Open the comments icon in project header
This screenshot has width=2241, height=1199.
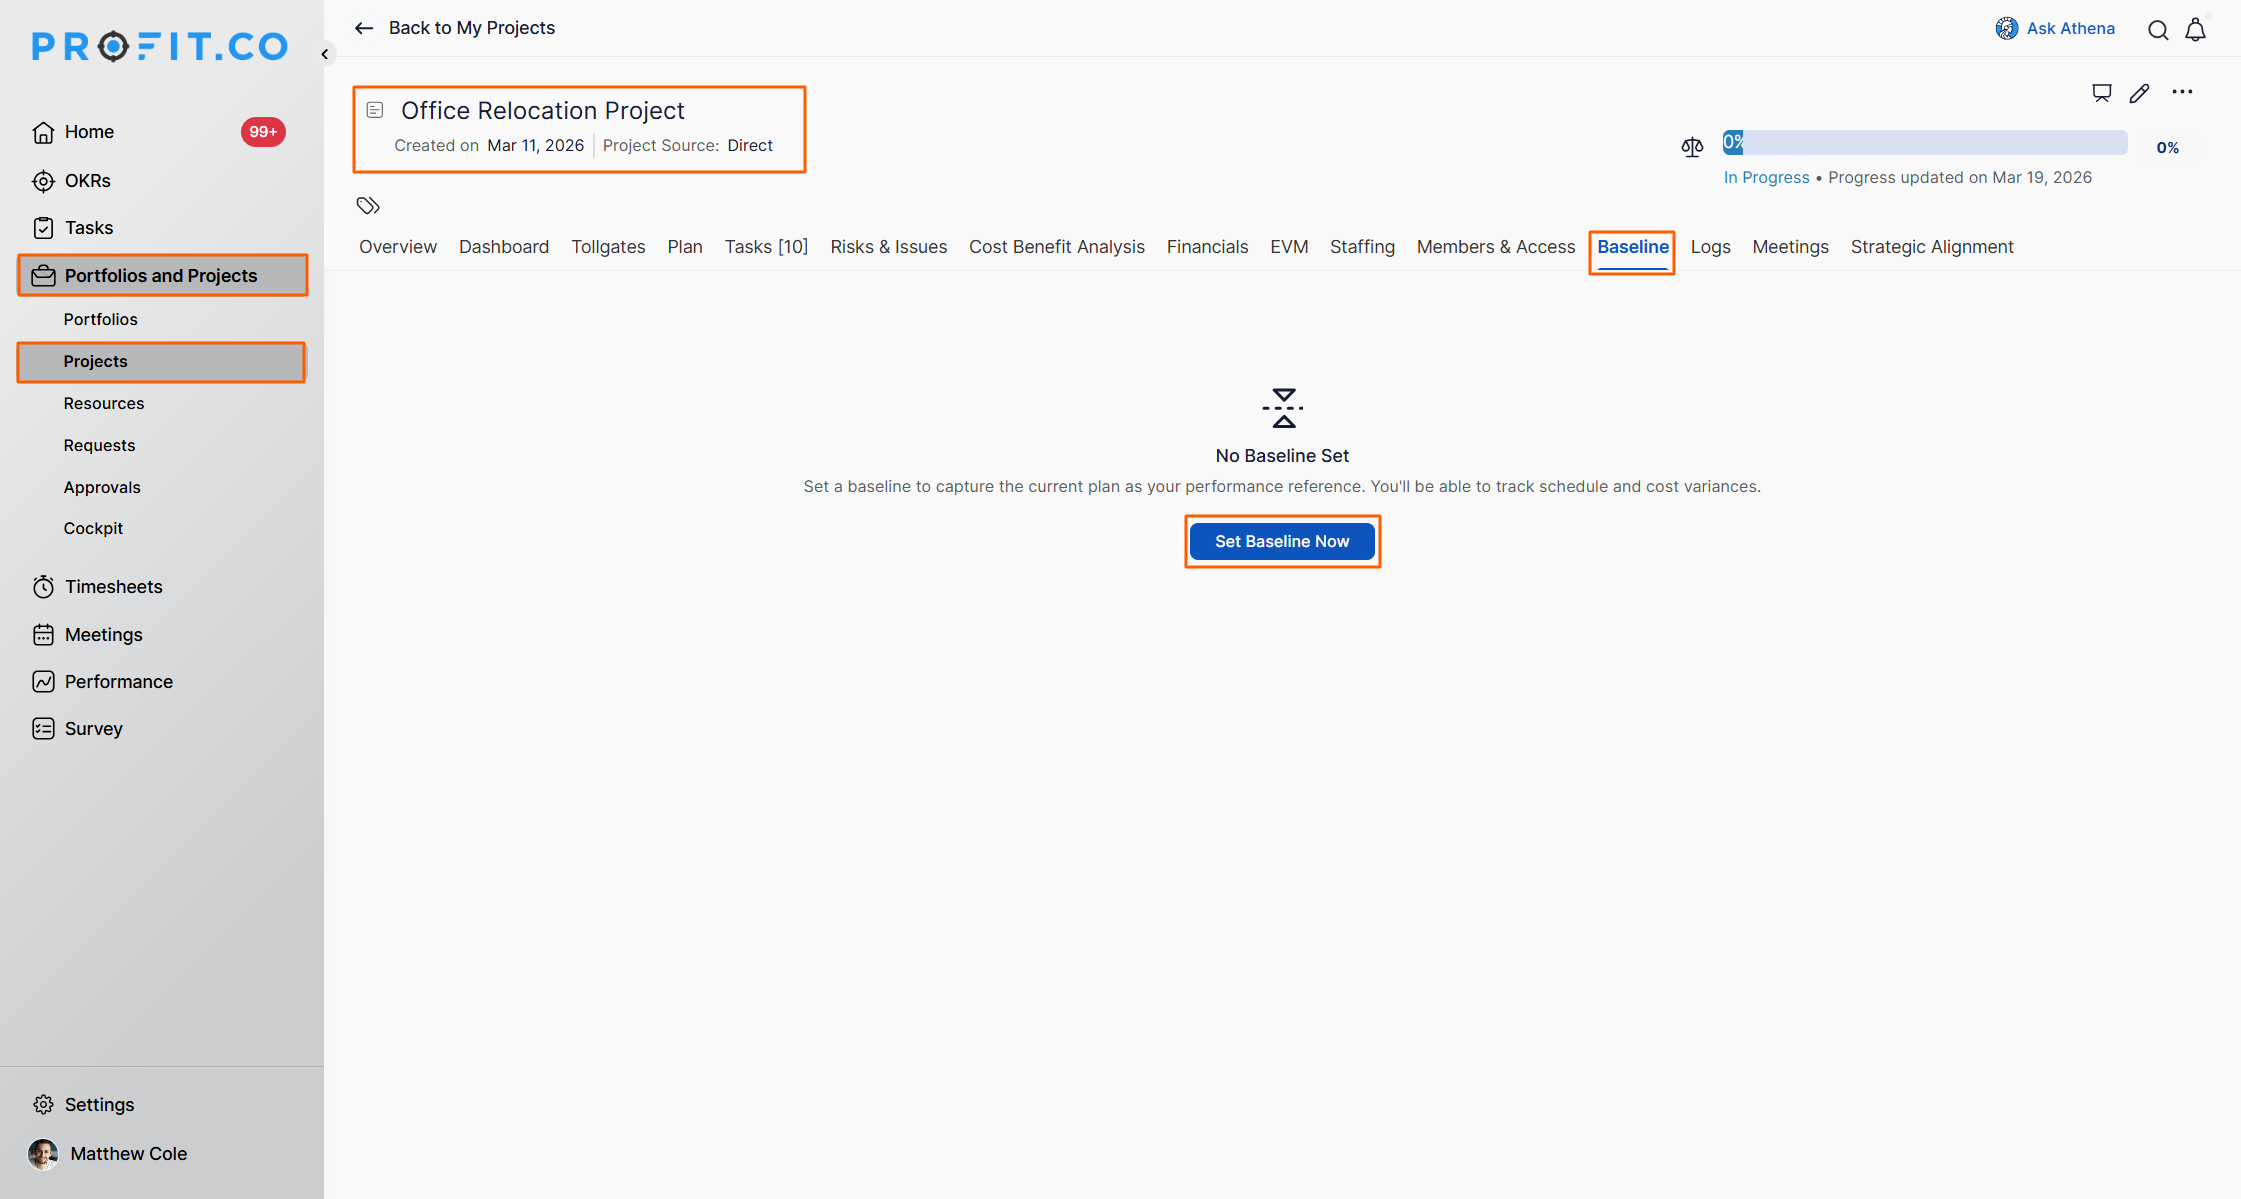coord(2101,93)
